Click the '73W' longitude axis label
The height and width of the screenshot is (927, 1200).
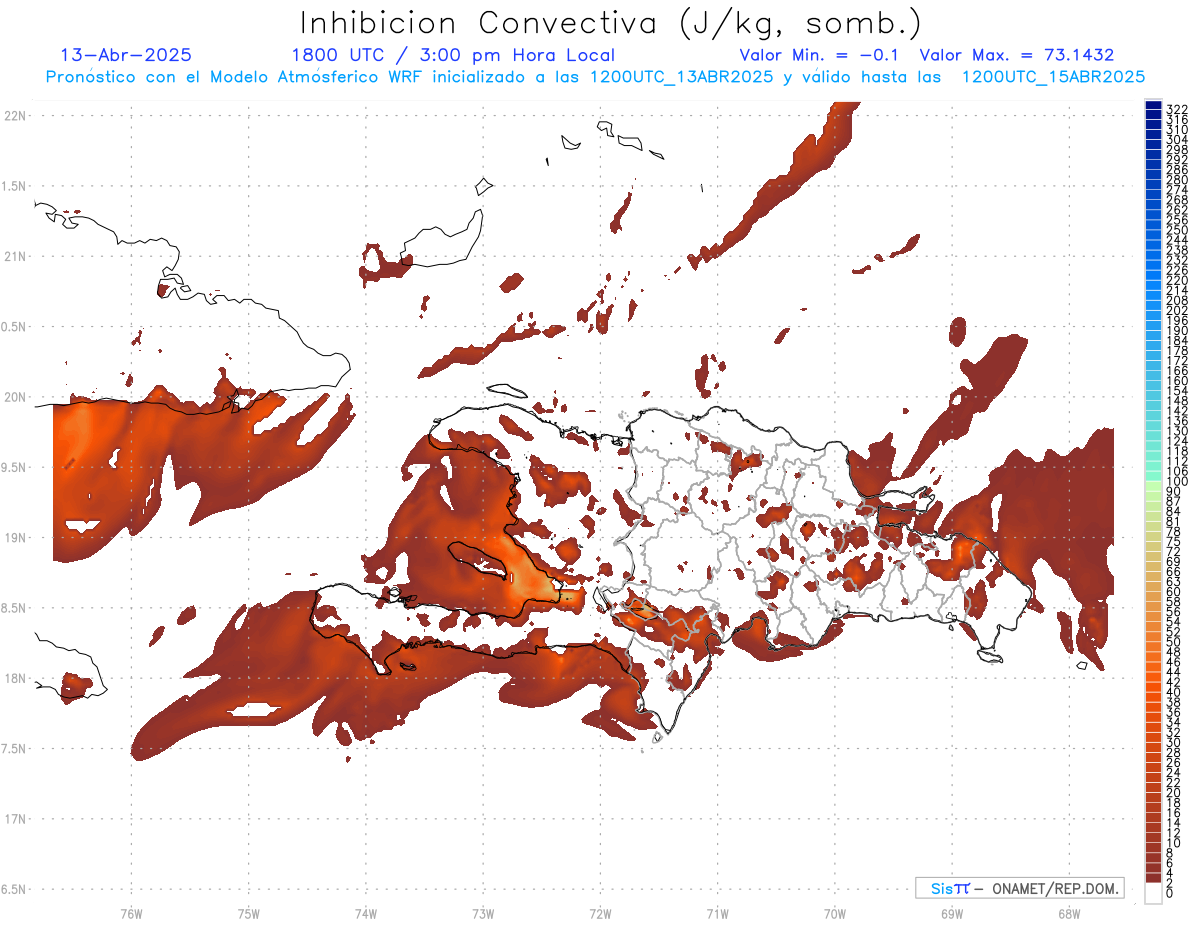(x=483, y=913)
